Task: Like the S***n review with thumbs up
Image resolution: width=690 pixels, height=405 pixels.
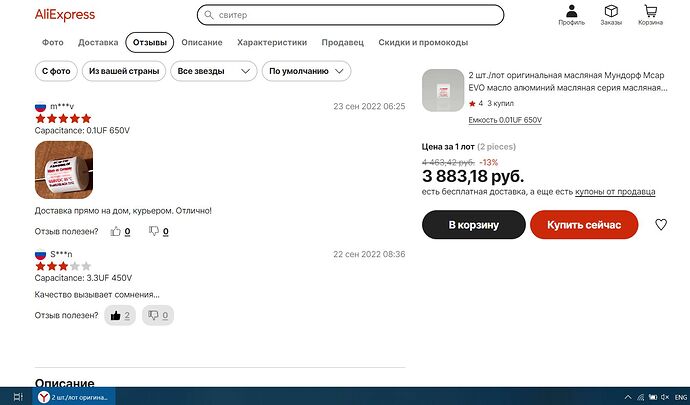Action: click(x=120, y=315)
